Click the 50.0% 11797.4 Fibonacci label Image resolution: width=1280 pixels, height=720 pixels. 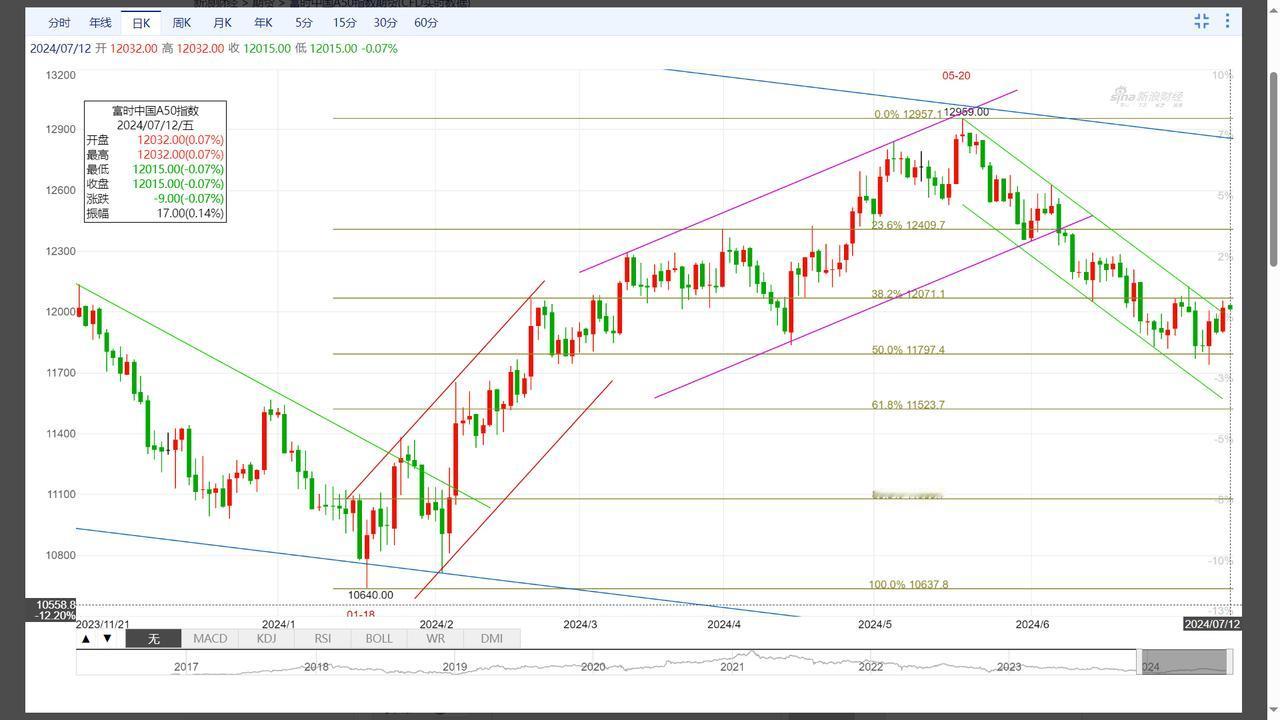click(x=908, y=350)
